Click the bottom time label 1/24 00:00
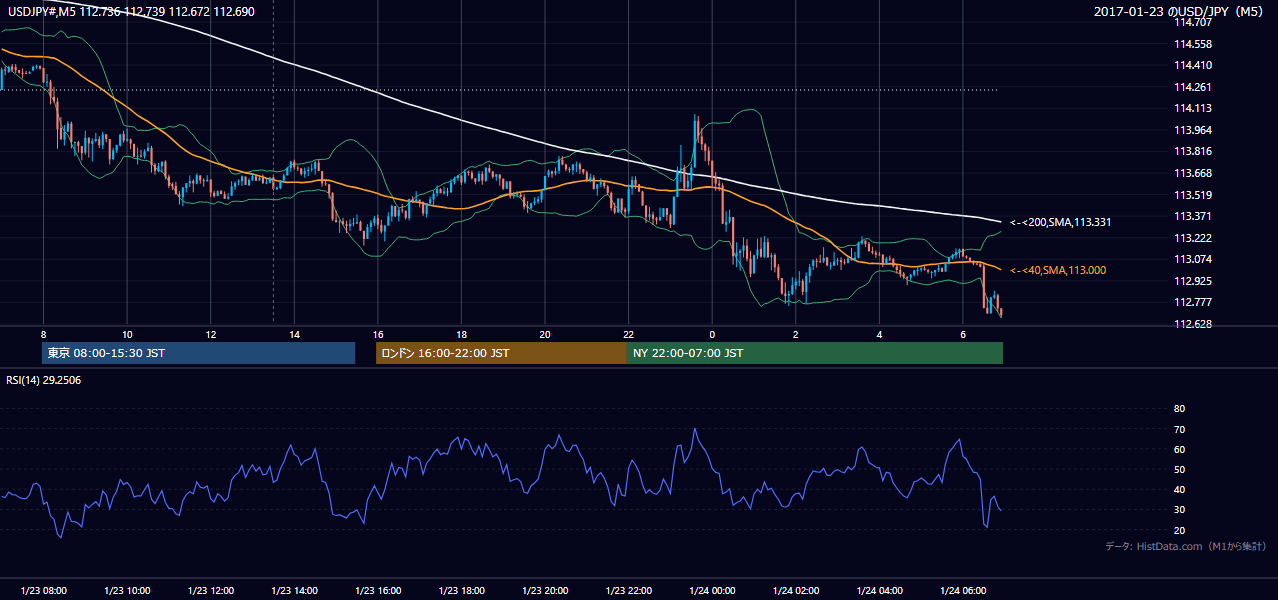Viewport: 1278px width, 600px height. 712,591
